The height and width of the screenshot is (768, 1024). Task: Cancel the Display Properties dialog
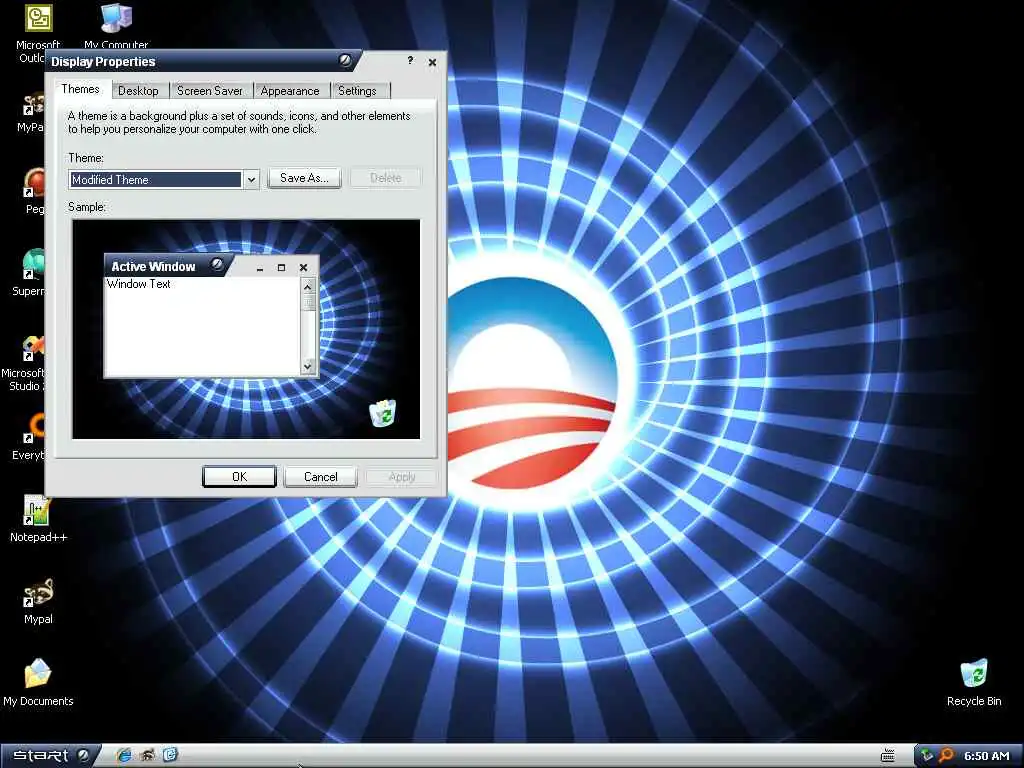click(321, 477)
